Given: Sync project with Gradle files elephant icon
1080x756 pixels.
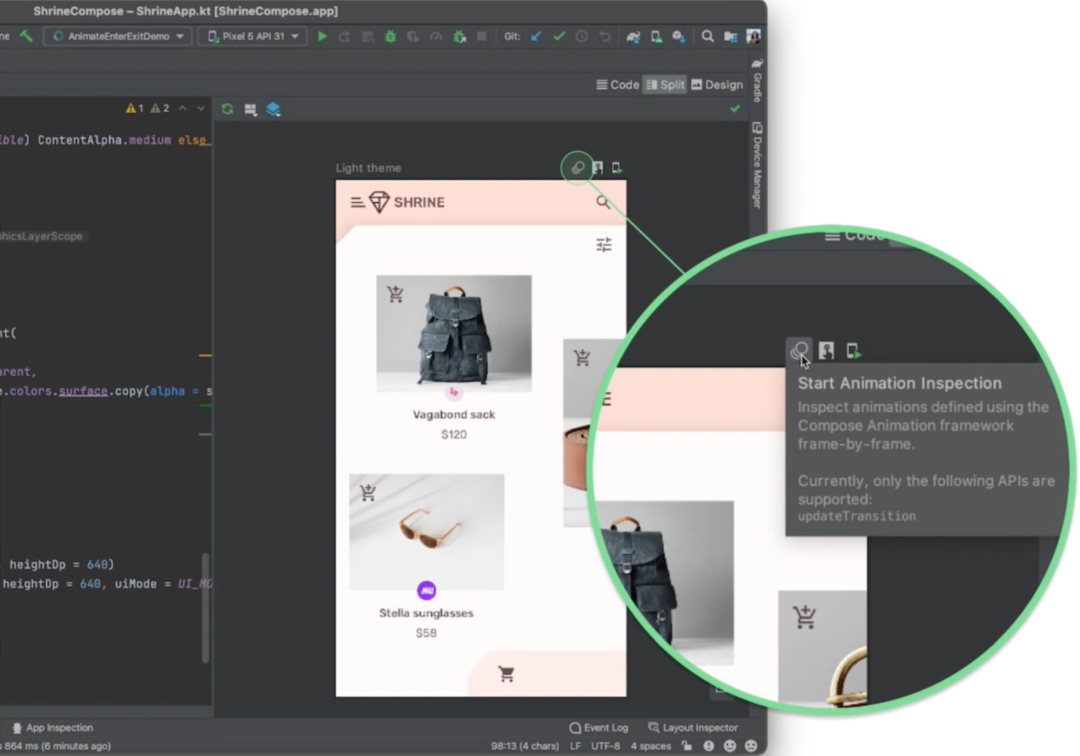Looking at the screenshot, I should click(x=633, y=36).
